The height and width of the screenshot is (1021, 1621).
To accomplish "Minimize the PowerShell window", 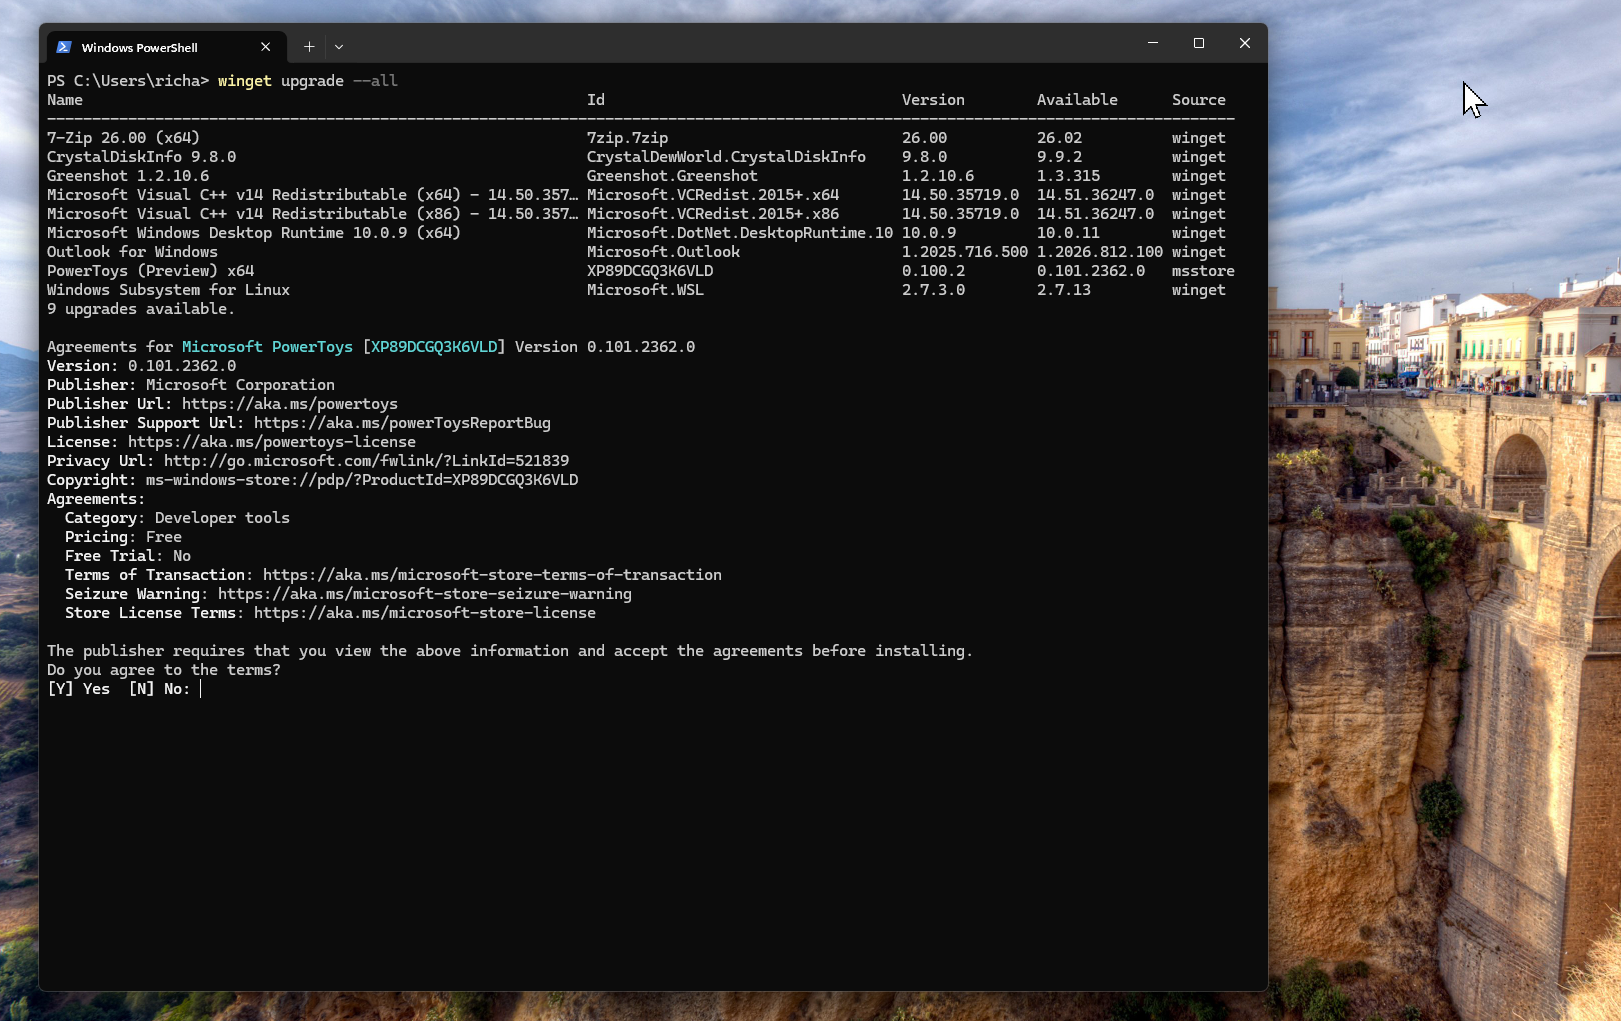I will (1153, 43).
